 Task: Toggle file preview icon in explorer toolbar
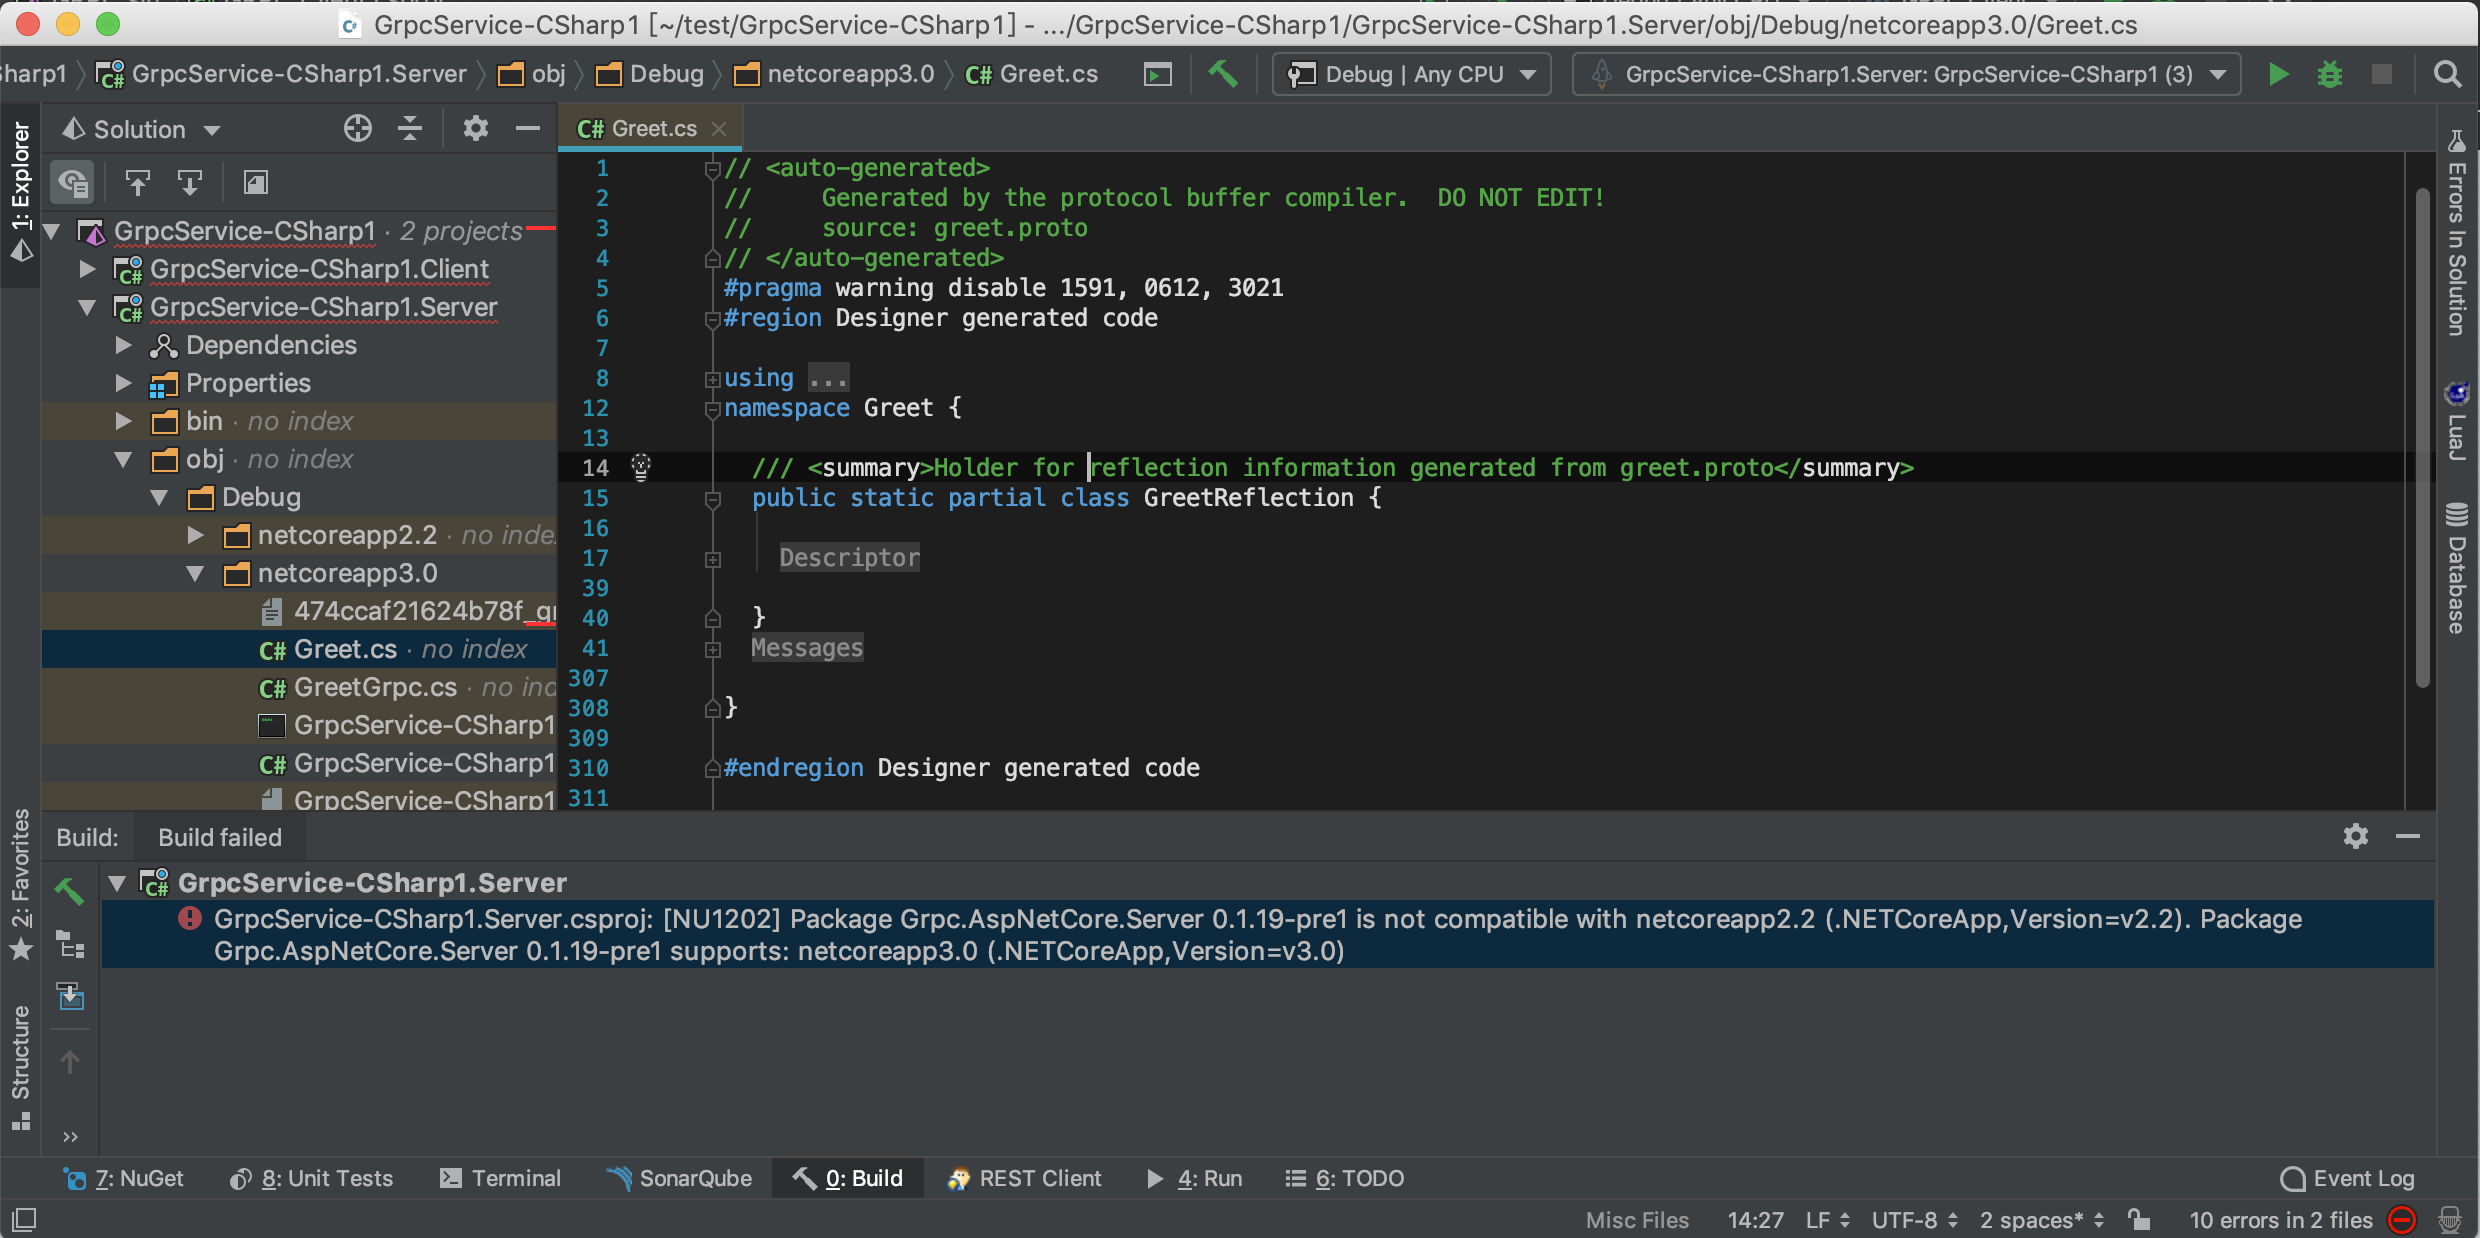coord(256,182)
